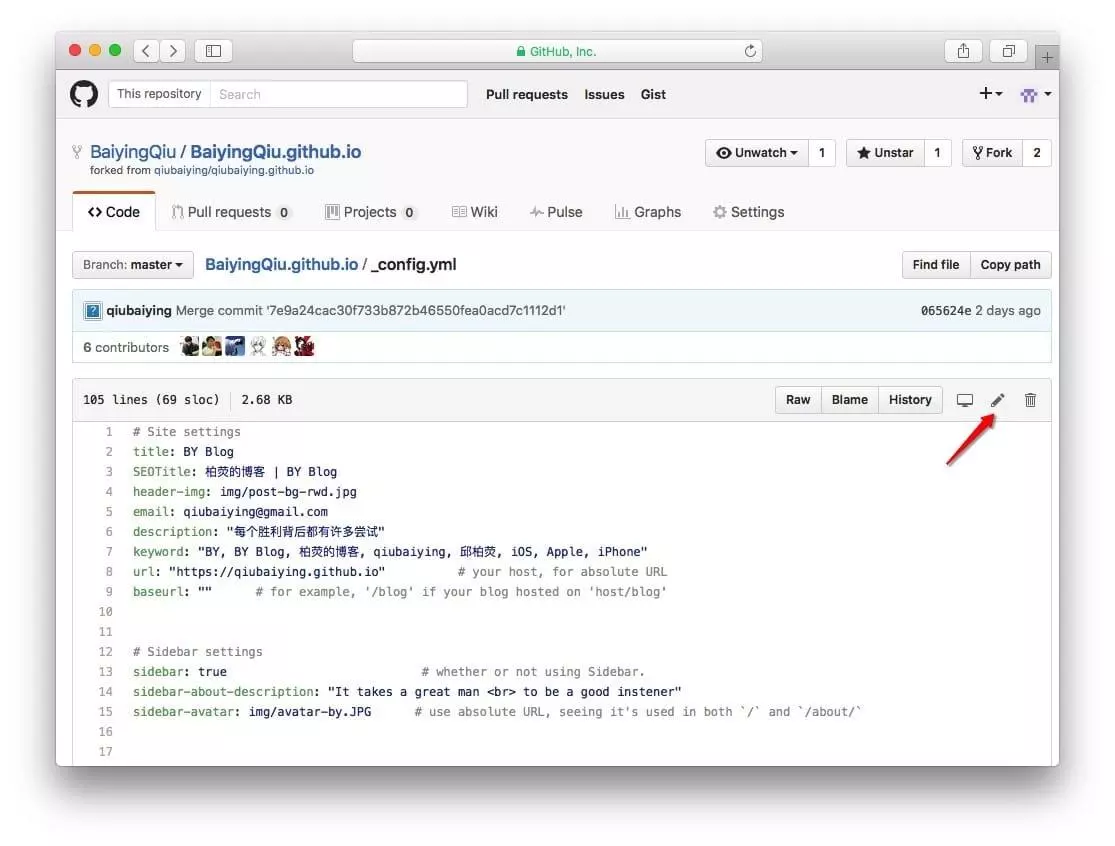The width and height of the screenshot is (1115, 846).
Task: Open repository Settings tab
Action: click(749, 212)
